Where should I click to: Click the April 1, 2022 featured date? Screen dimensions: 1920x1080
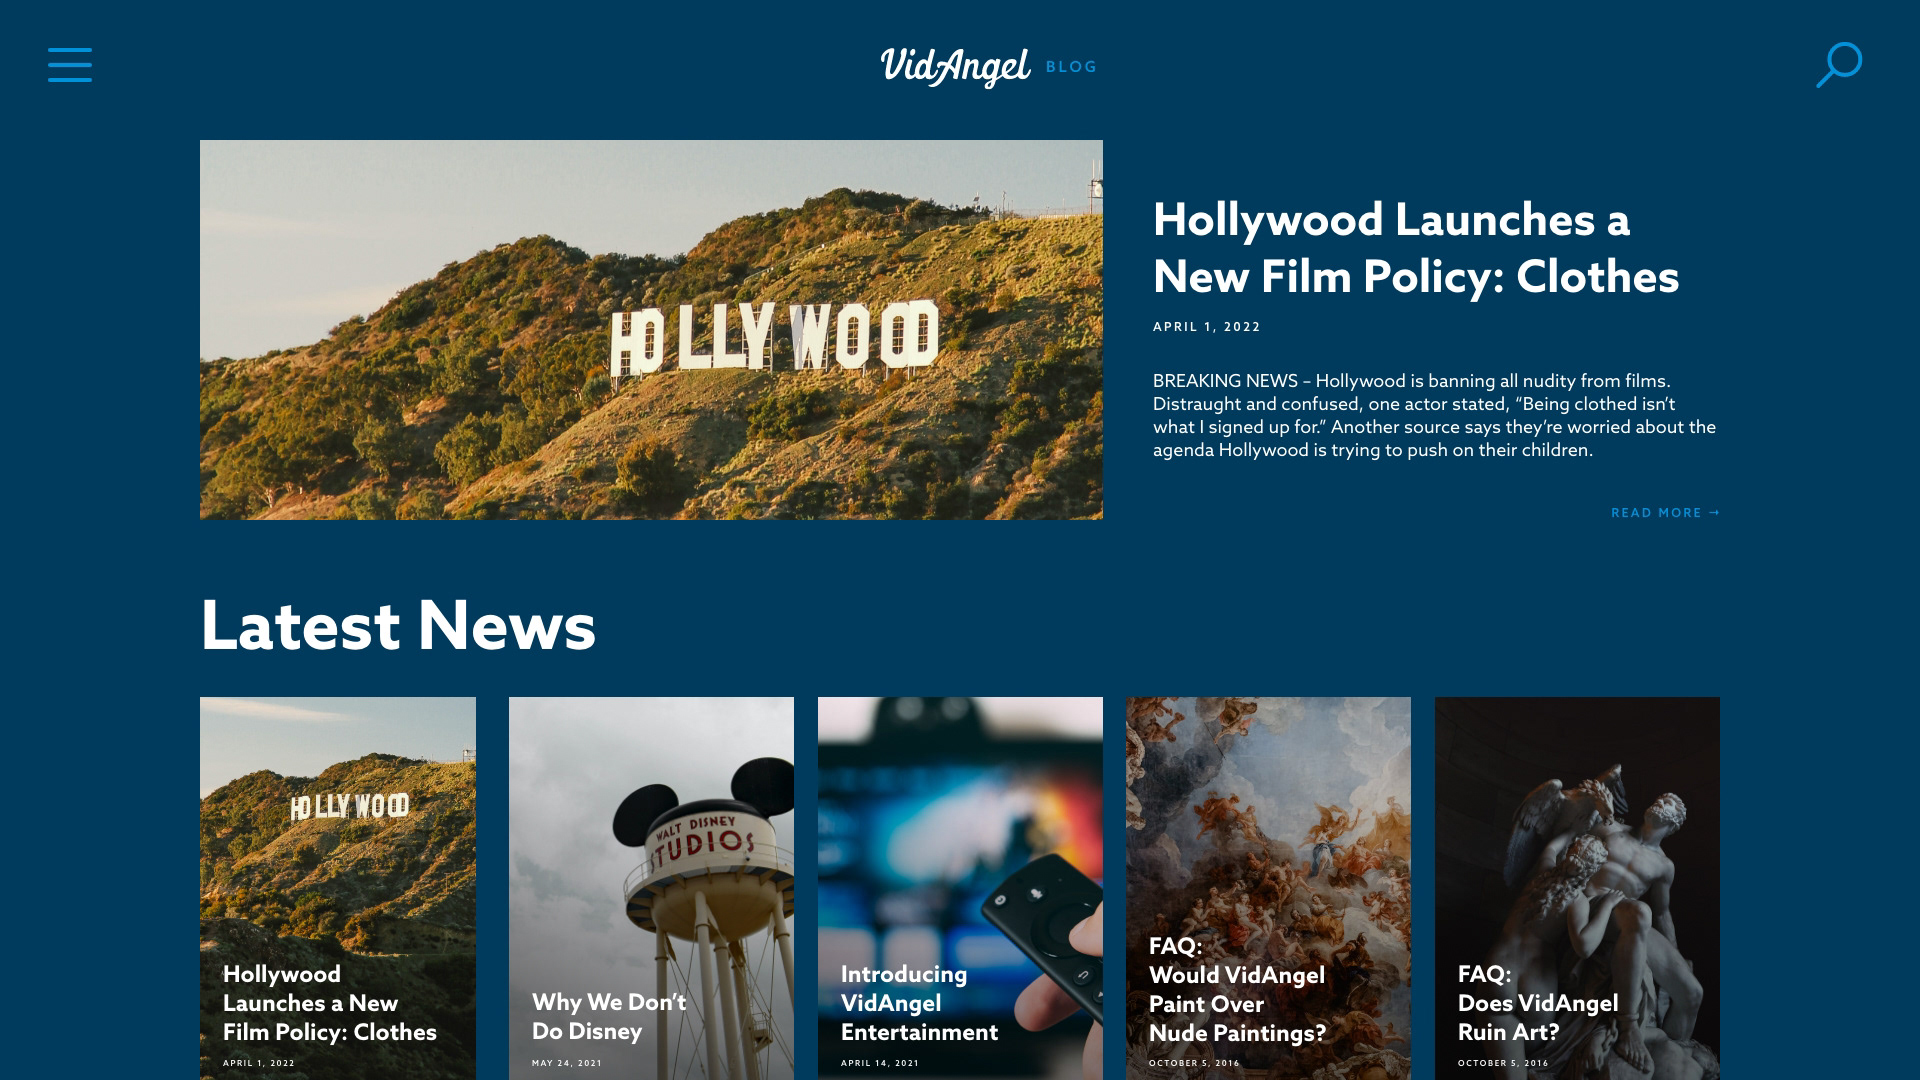[x=1206, y=327]
